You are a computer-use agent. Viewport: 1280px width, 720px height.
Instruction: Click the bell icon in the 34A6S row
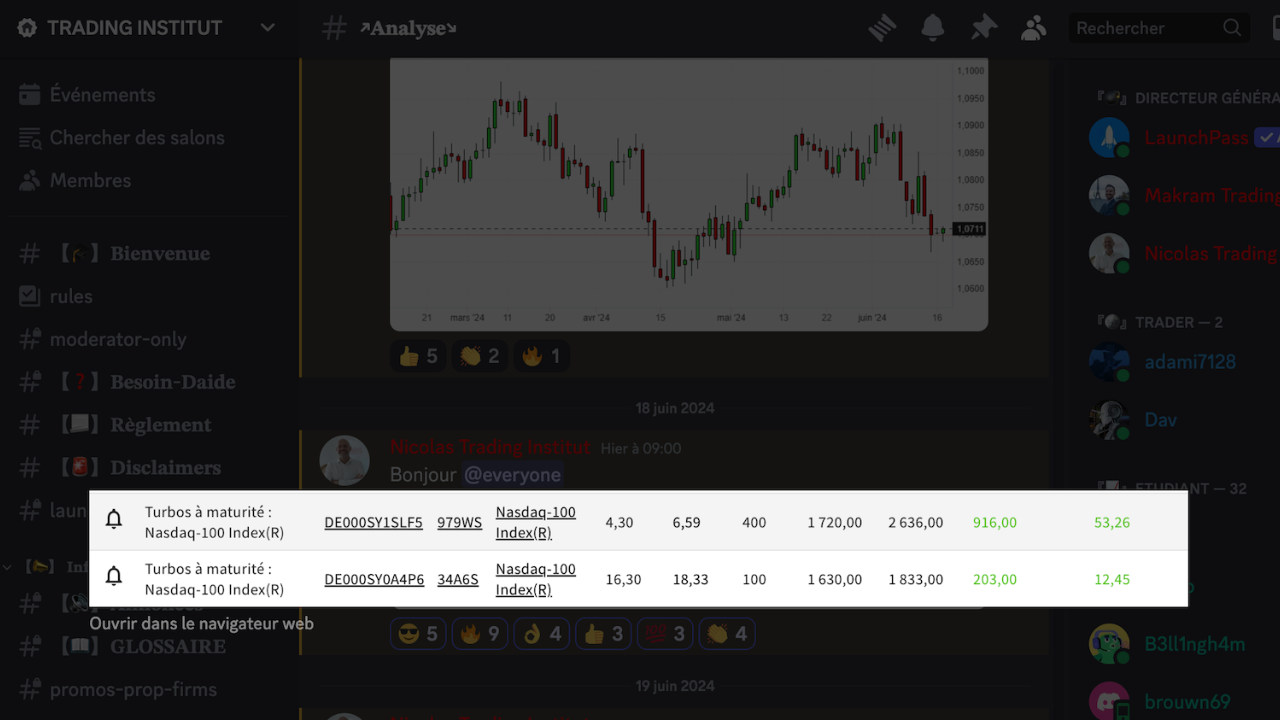(114, 577)
